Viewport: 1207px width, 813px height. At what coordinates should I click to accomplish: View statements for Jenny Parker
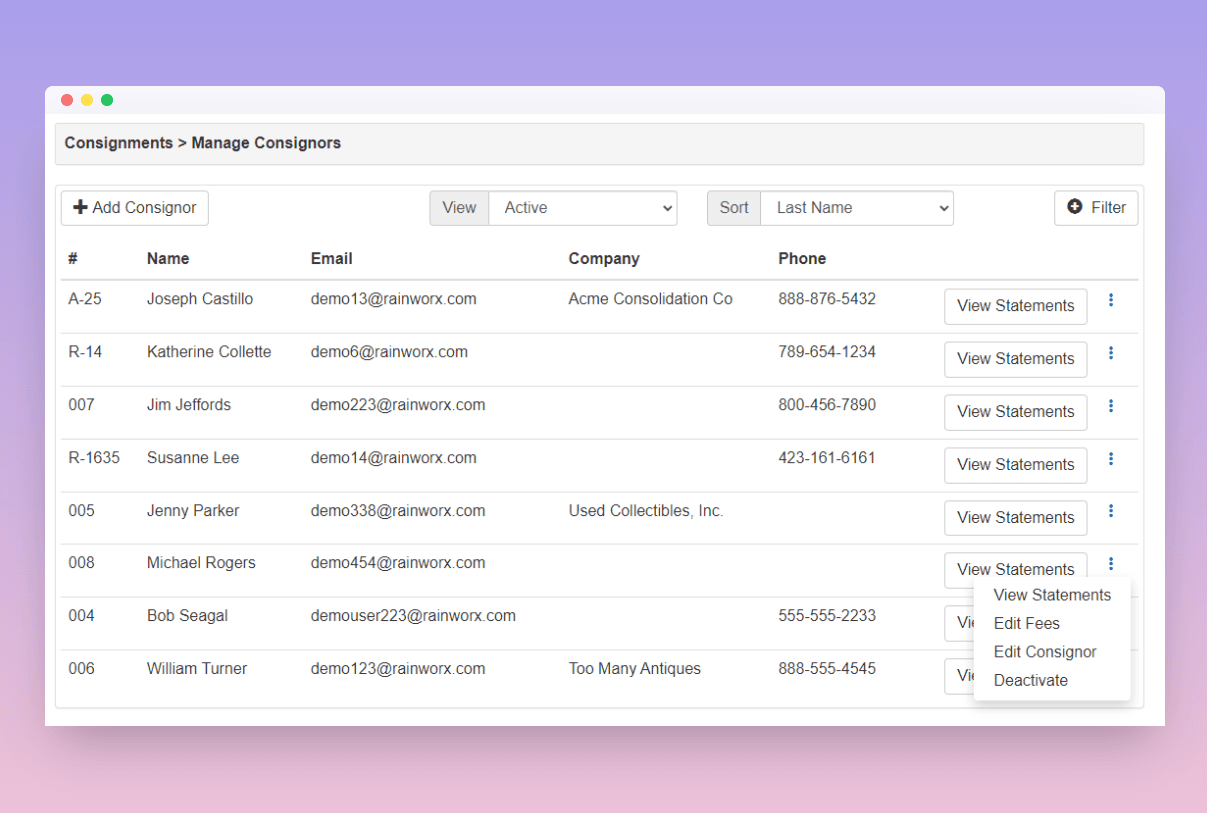(x=1015, y=518)
